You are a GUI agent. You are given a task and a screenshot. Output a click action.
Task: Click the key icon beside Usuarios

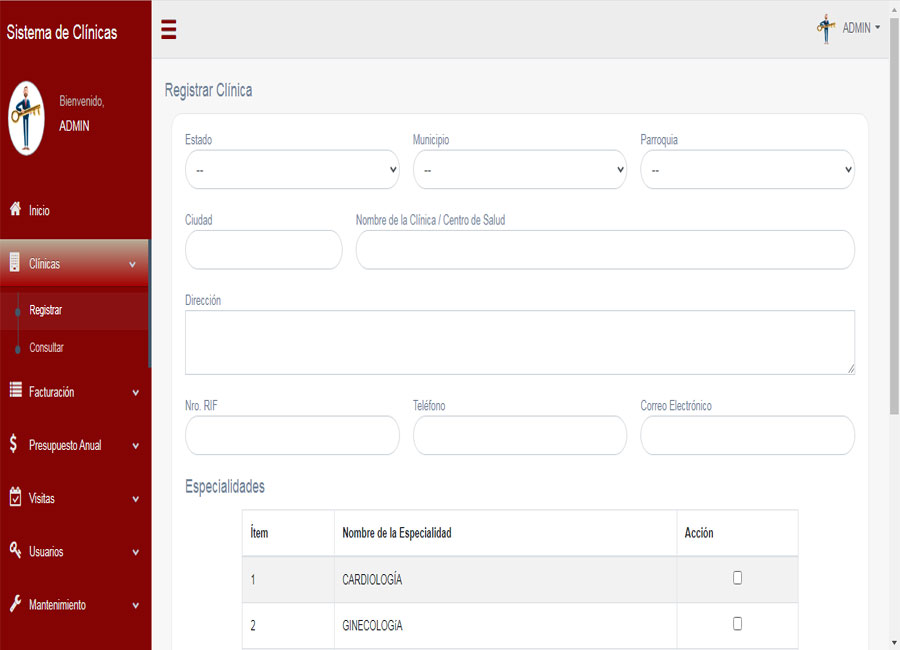tap(15, 550)
